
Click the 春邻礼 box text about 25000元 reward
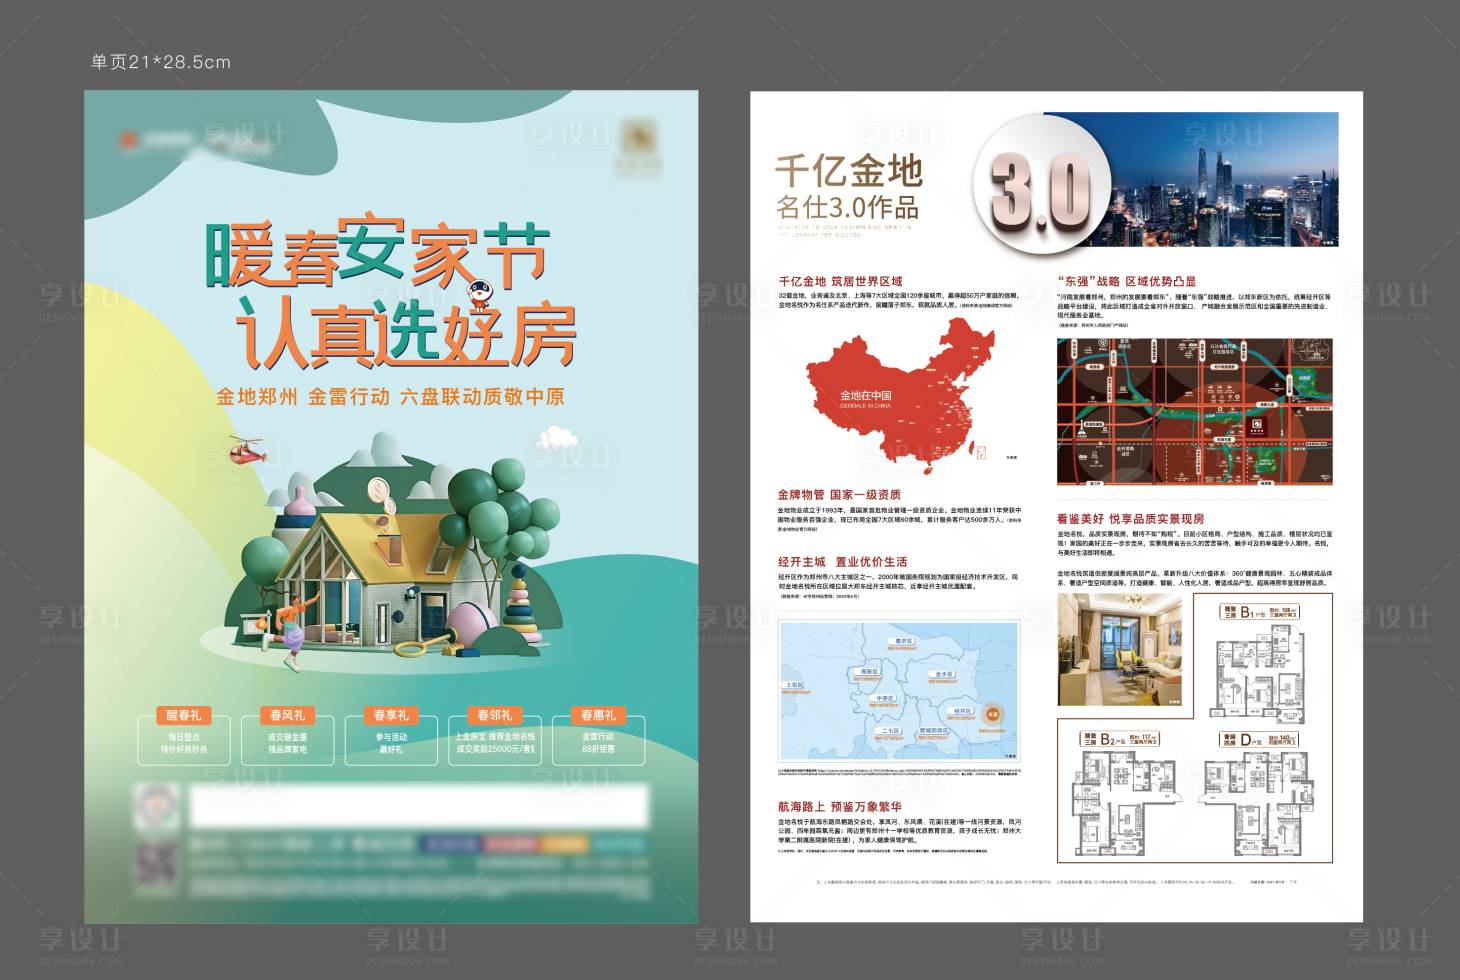tap(495, 743)
